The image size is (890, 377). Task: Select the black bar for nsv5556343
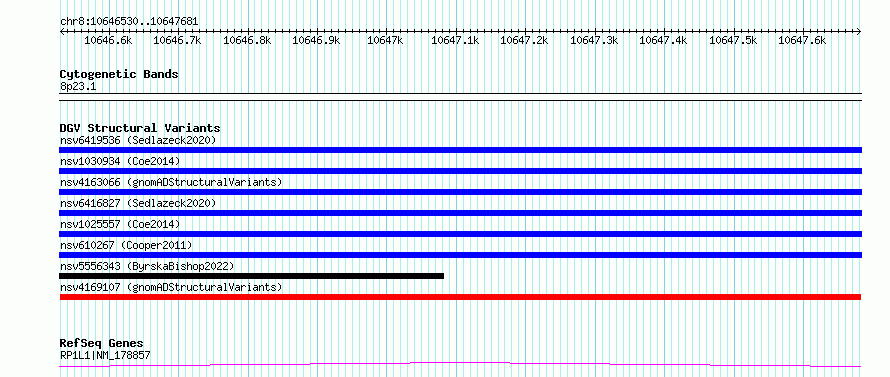click(x=251, y=276)
